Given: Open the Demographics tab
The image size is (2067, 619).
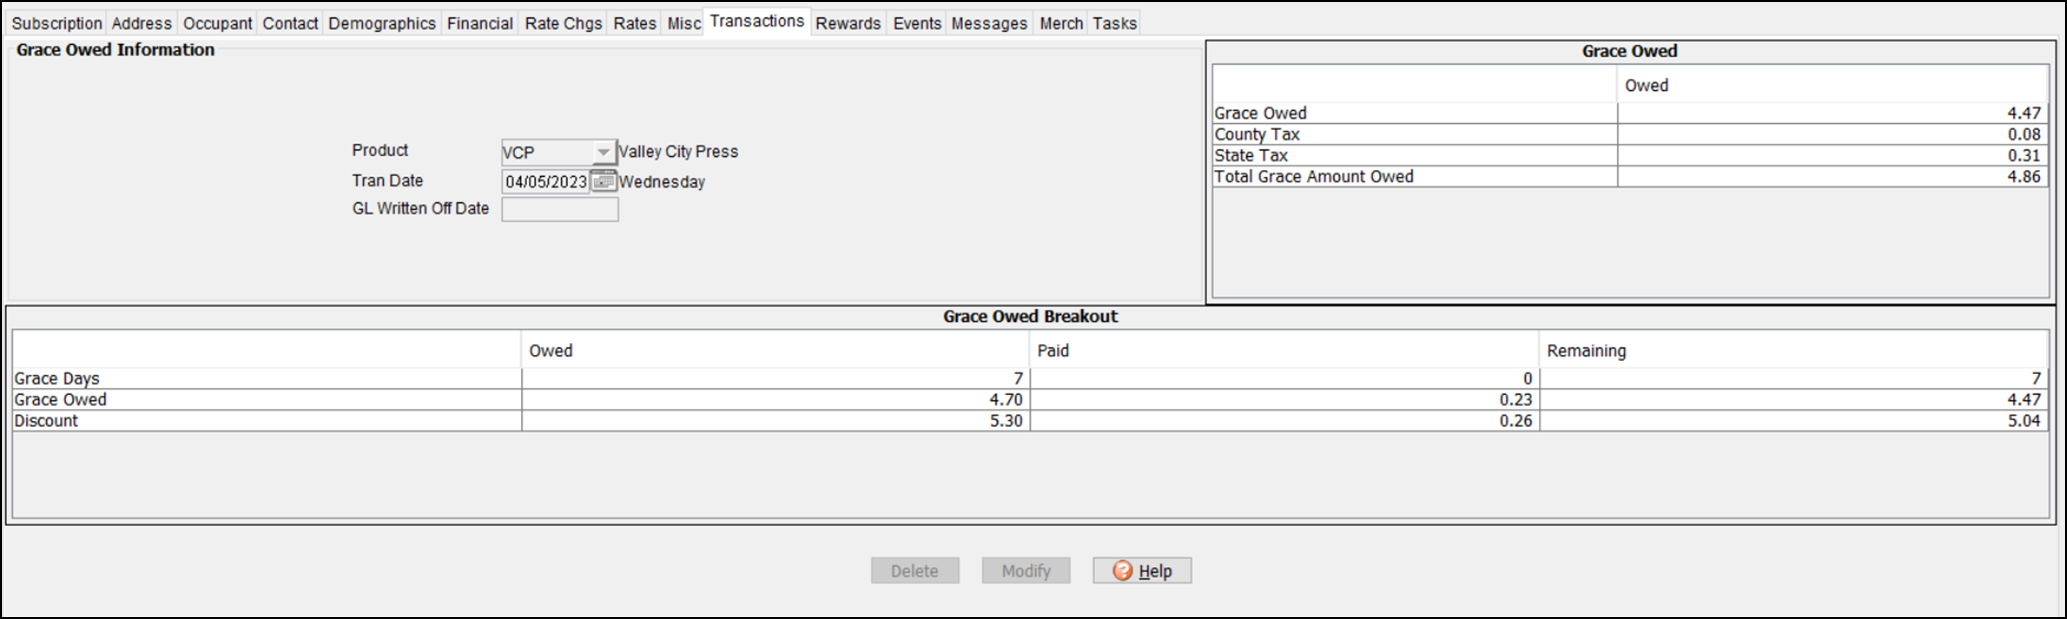Looking at the screenshot, I should tap(381, 23).
